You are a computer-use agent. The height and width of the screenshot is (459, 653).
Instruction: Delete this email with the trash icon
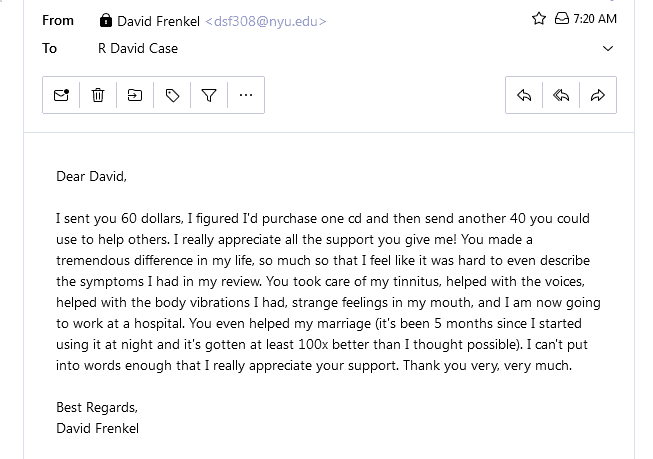(x=98, y=95)
